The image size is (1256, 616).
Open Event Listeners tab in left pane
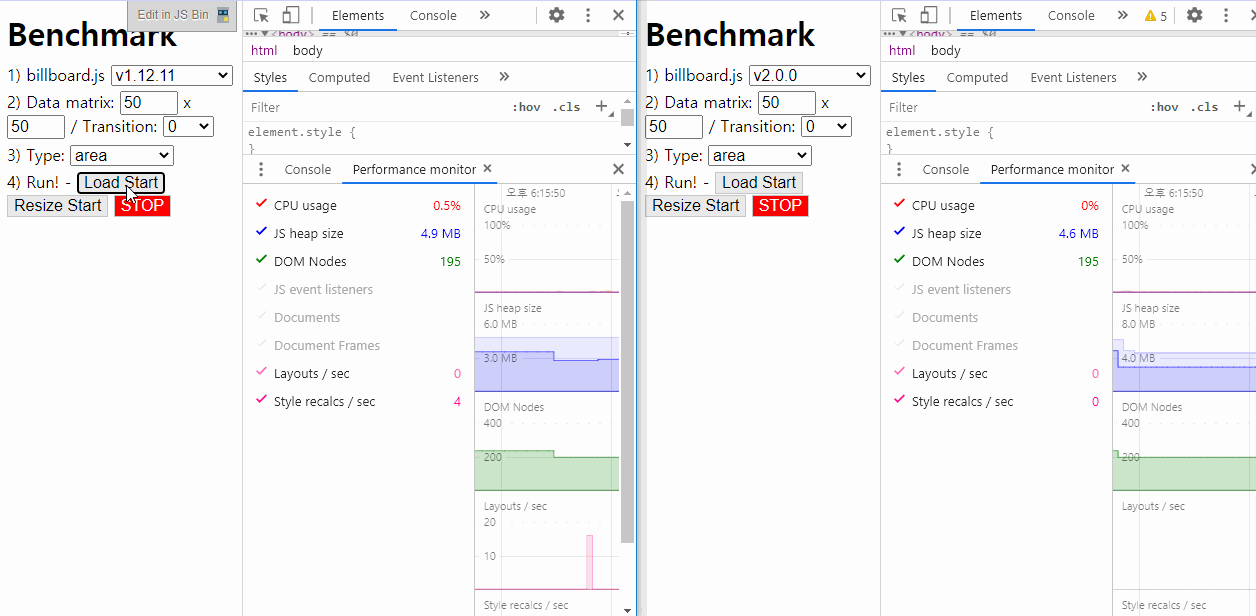click(435, 77)
